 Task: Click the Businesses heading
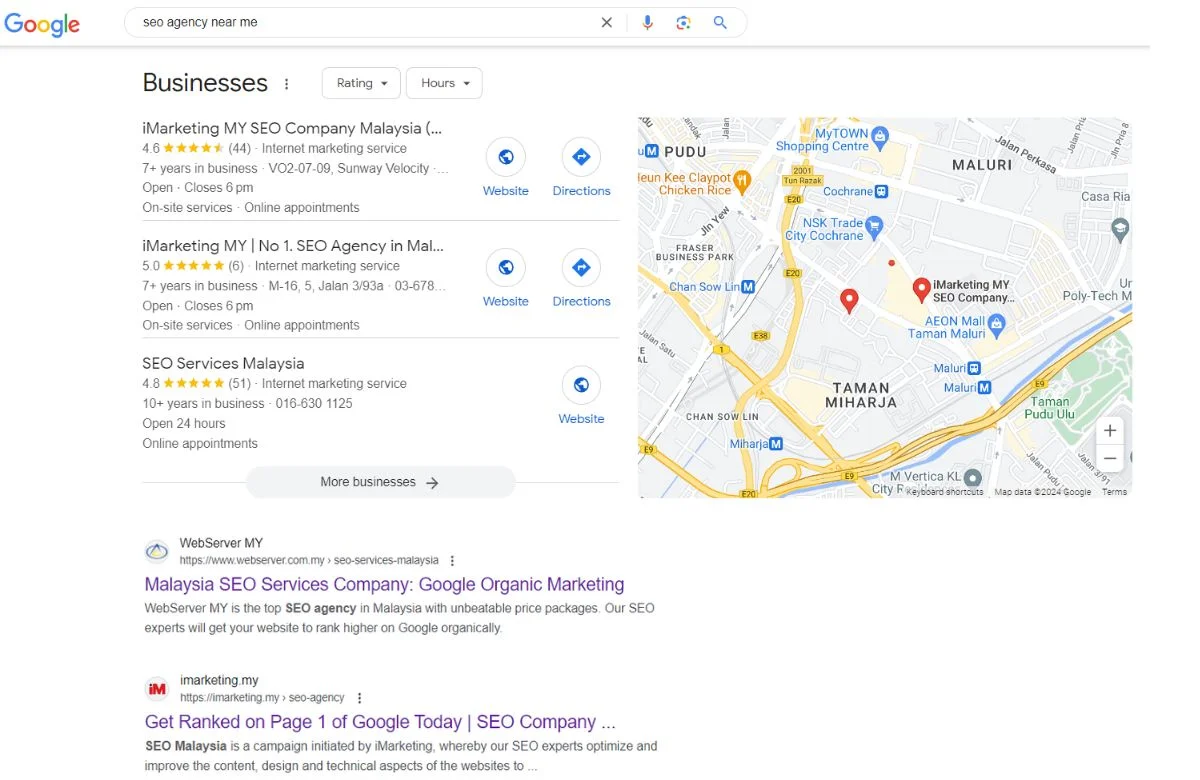click(205, 83)
